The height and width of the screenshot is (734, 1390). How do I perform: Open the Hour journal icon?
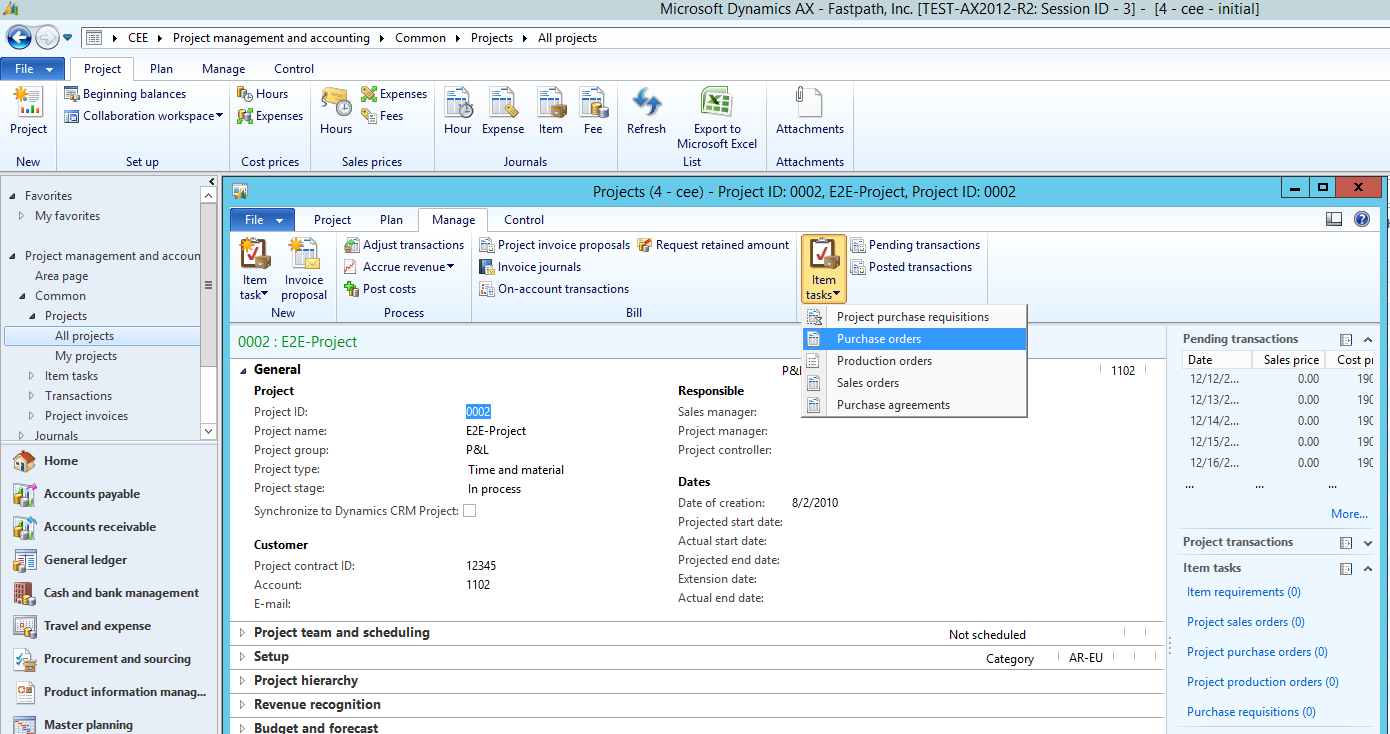click(x=458, y=111)
